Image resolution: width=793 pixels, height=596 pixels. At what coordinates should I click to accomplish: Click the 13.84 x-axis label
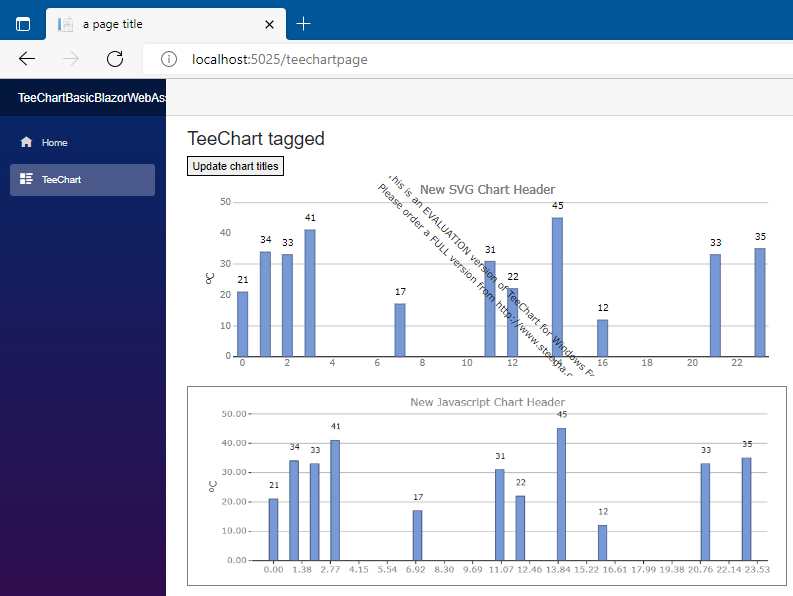(558, 570)
